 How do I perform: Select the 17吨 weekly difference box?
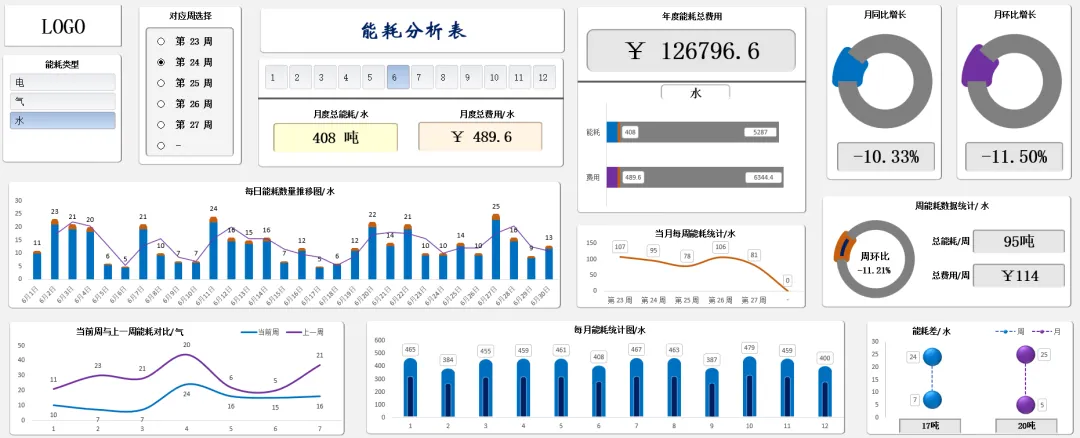click(x=931, y=426)
